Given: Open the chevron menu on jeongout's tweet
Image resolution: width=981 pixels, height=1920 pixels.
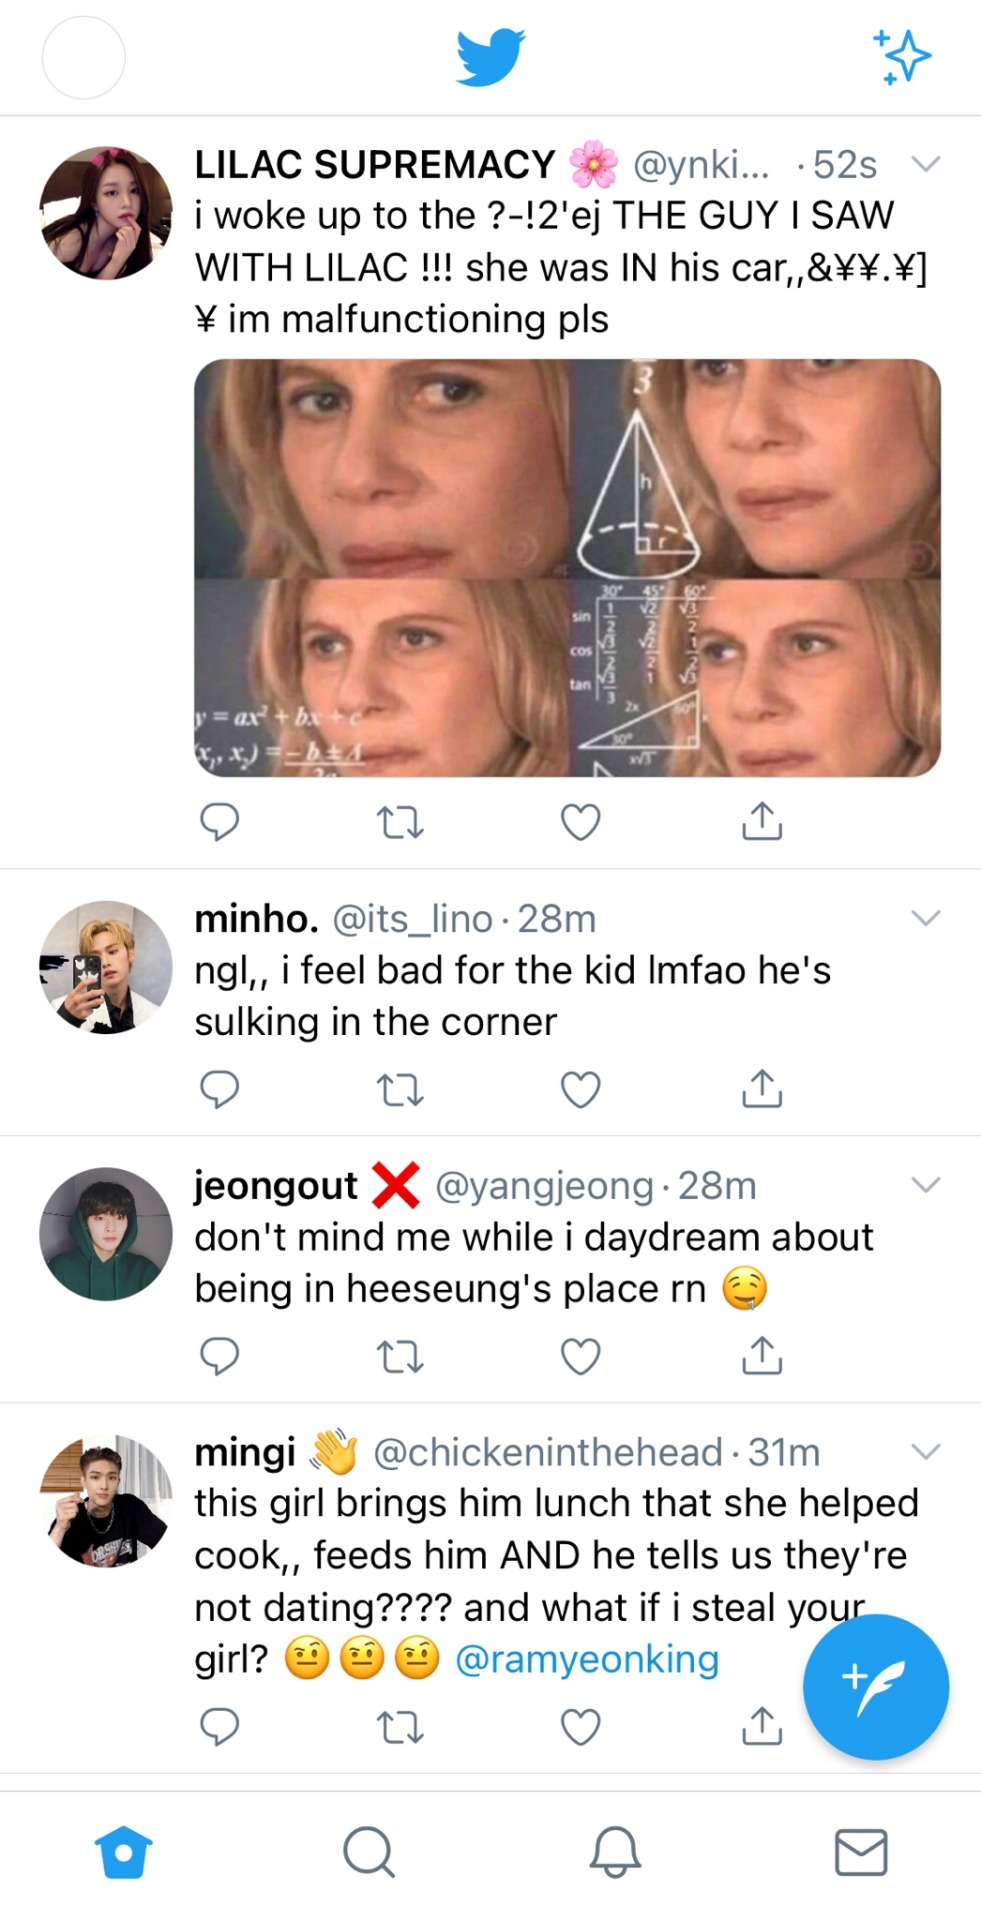Looking at the screenshot, I should pyautogui.click(x=926, y=1185).
